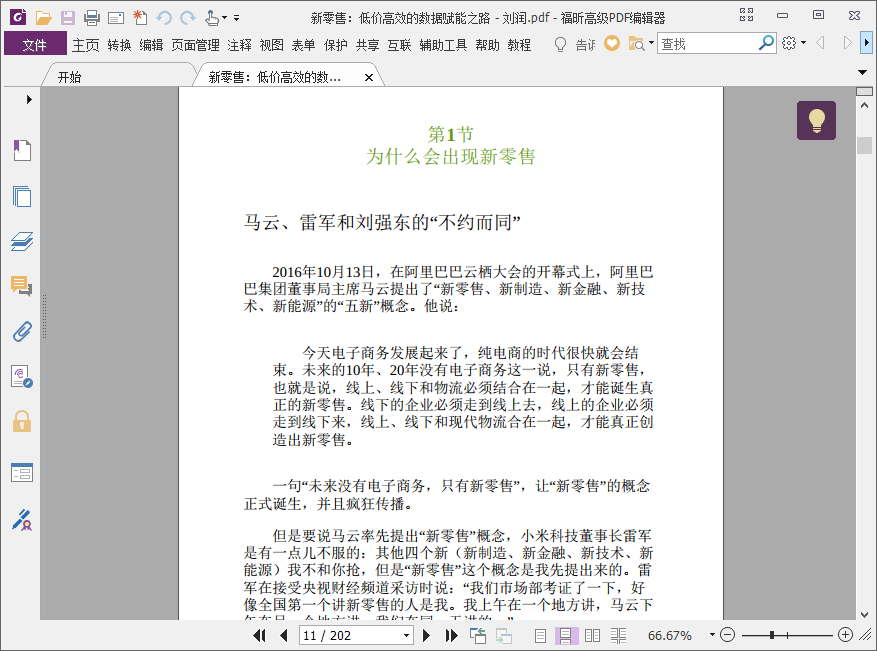Open the Security lock panel icon

[x=22, y=422]
